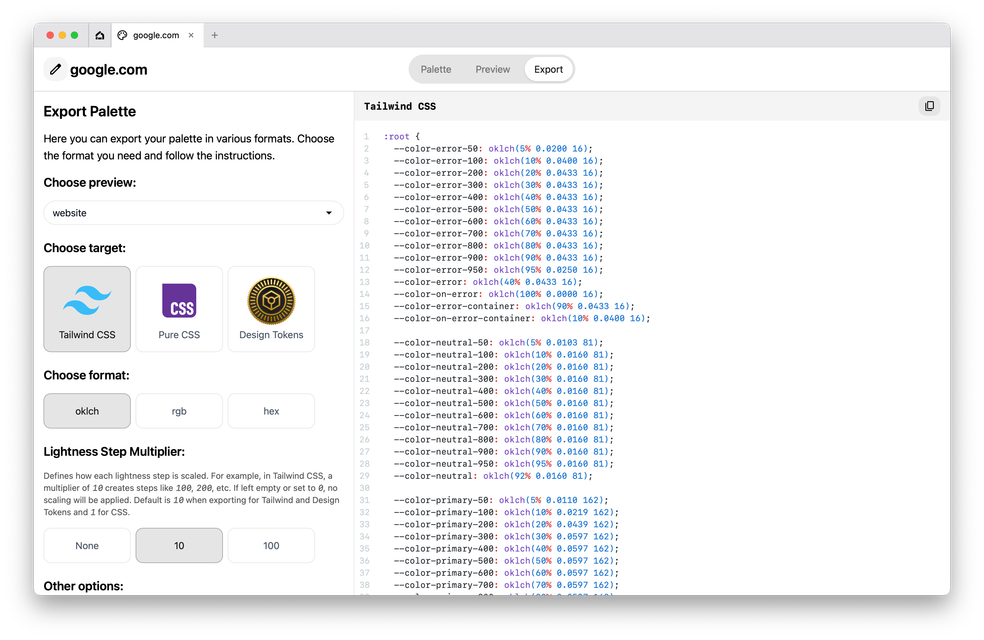Screen dimensions: 984x640
Task: Open a new browser tab with plus
Action: tap(215, 35)
